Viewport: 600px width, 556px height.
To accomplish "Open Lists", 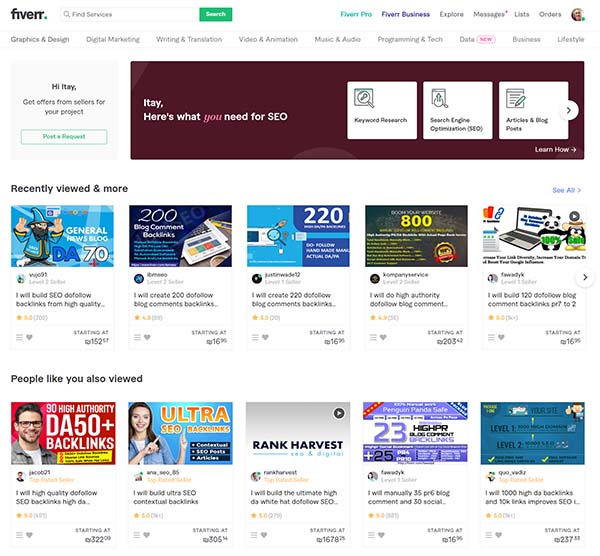I will [x=522, y=15].
